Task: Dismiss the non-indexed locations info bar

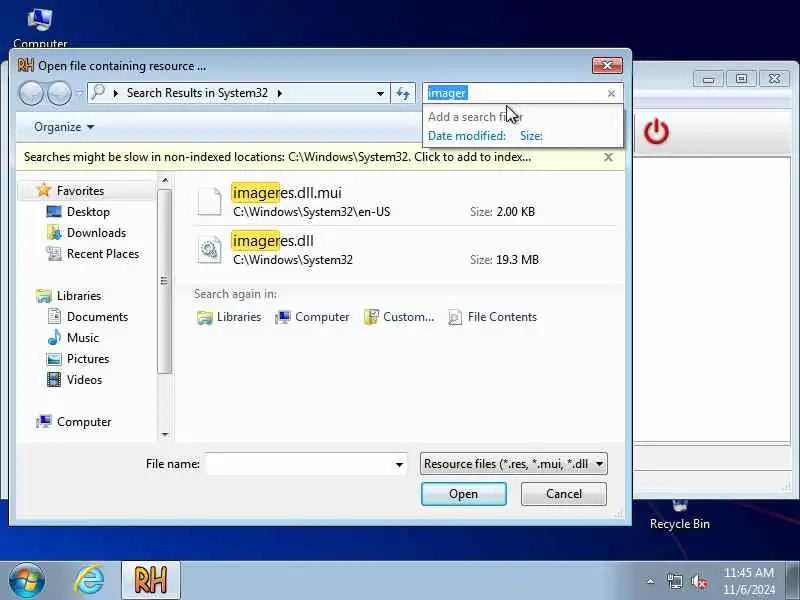Action: (x=608, y=157)
